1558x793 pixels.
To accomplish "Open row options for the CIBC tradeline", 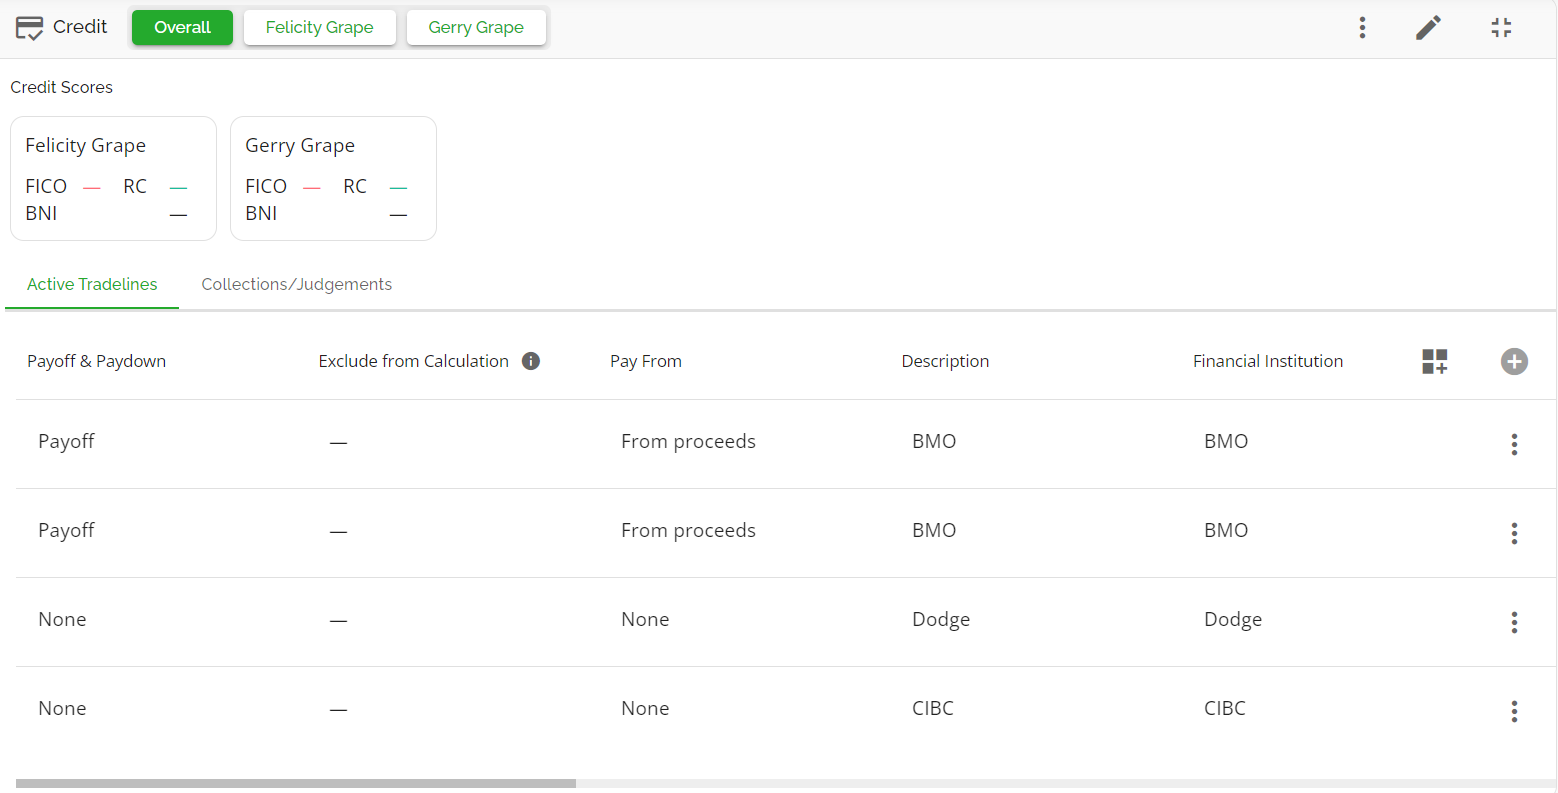I will pos(1514,711).
